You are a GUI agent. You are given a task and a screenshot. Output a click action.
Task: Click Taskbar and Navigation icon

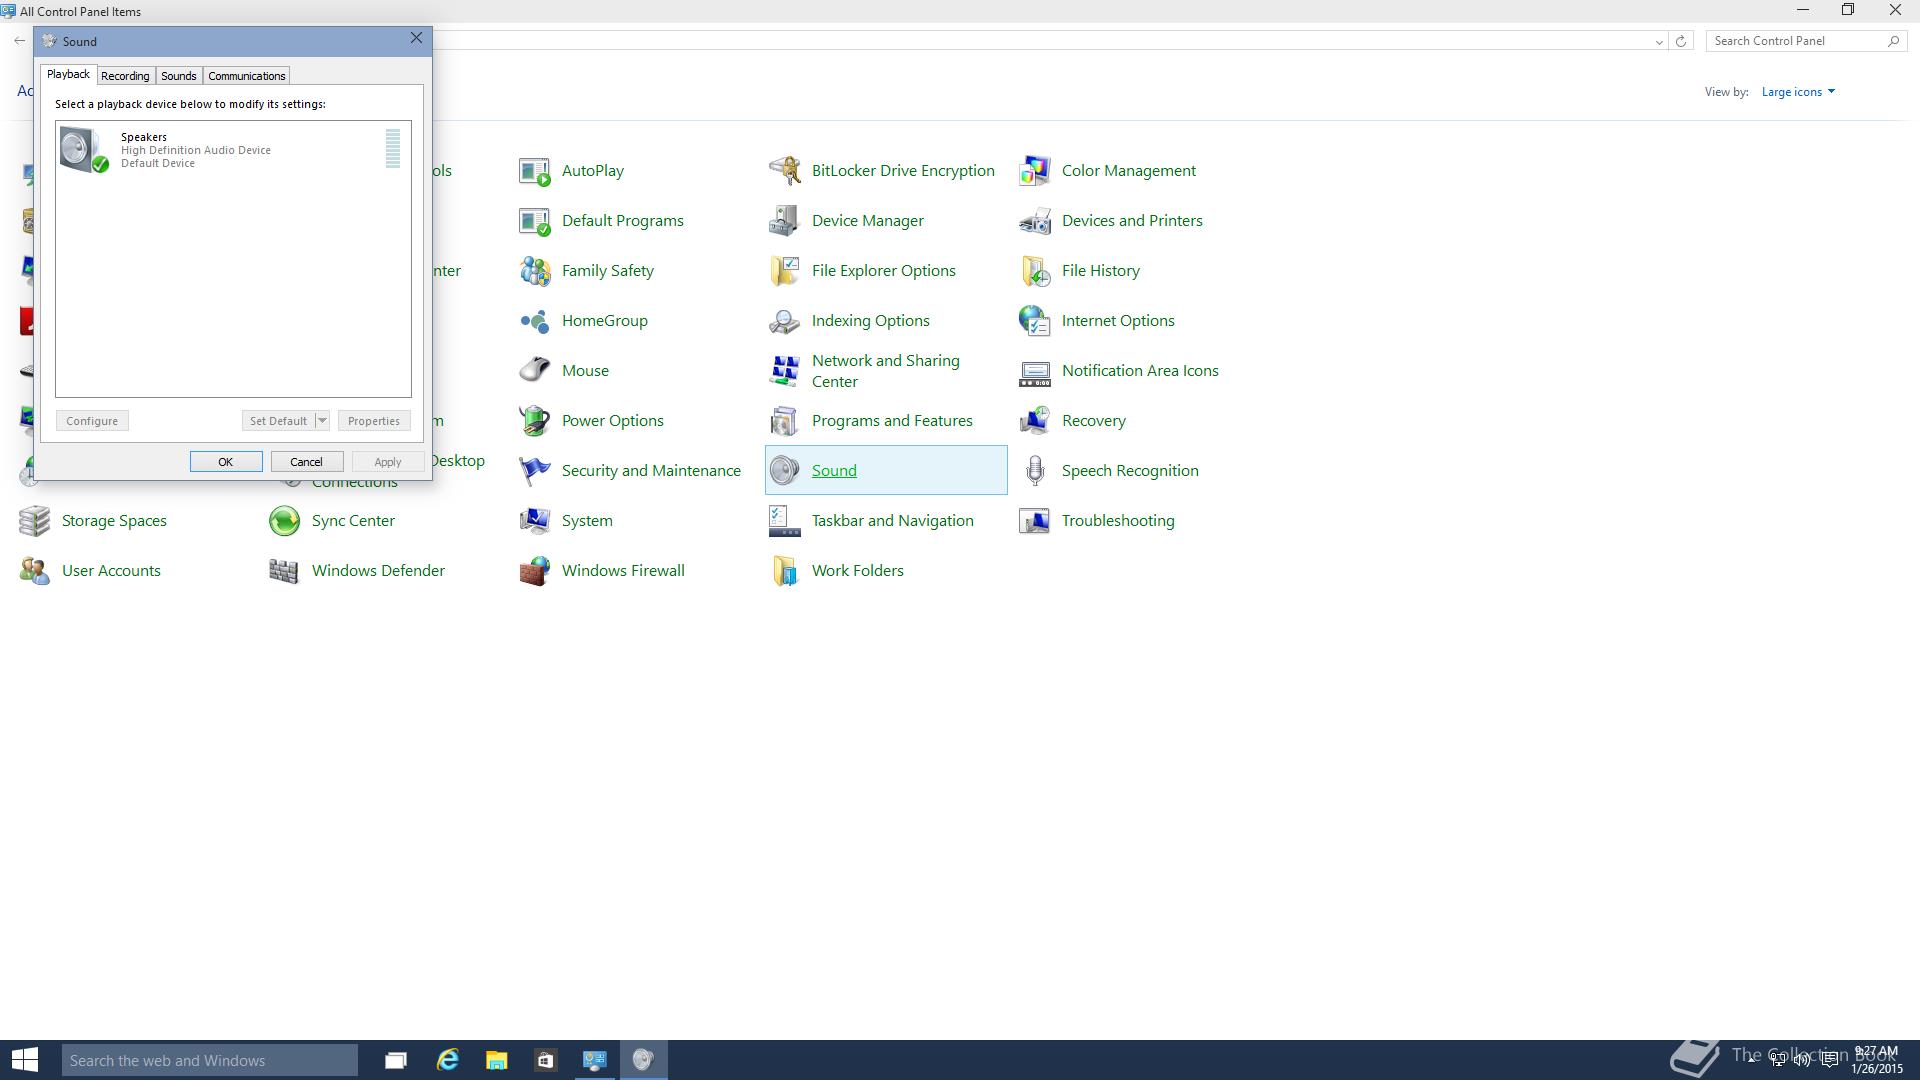coord(785,521)
